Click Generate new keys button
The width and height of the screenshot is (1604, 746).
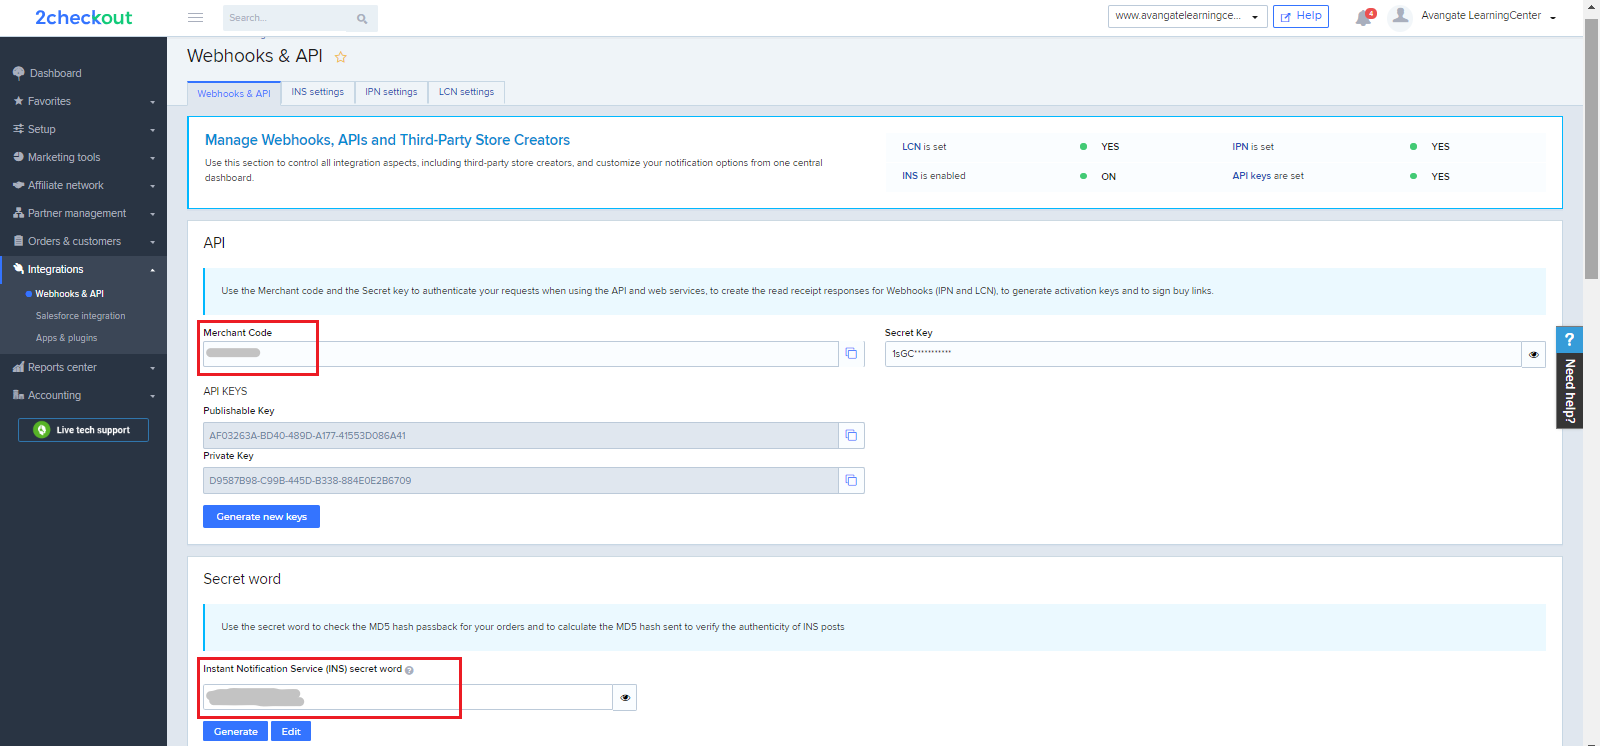click(x=261, y=517)
